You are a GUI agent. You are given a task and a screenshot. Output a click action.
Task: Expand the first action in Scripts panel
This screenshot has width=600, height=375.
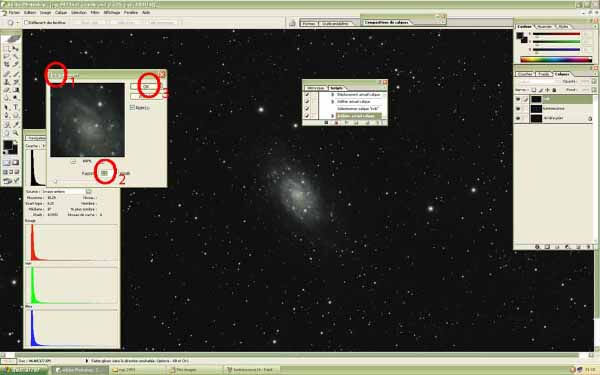coord(333,95)
